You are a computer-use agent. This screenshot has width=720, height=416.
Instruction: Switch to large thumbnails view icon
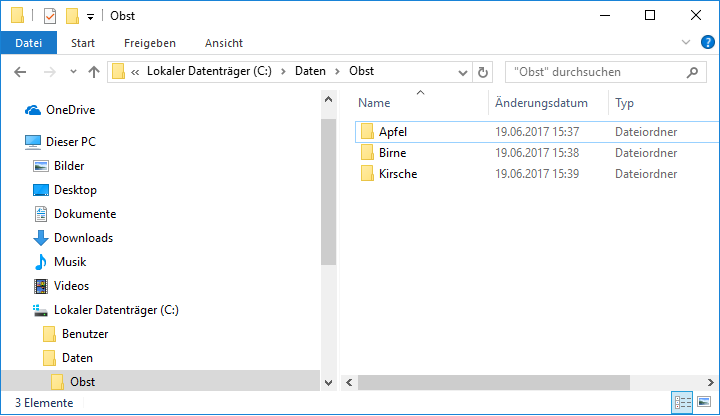pos(704,403)
